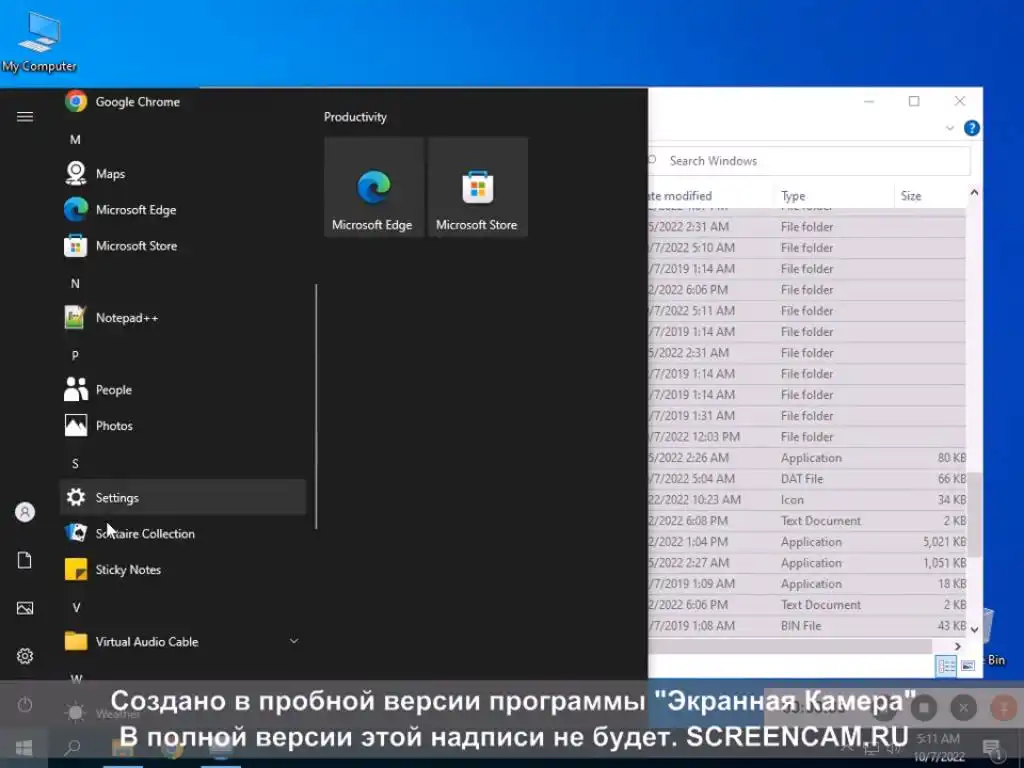Image resolution: width=1024 pixels, height=768 pixels.
Task: Launch Solitaire Collection
Action: pyautogui.click(x=182, y=534)
